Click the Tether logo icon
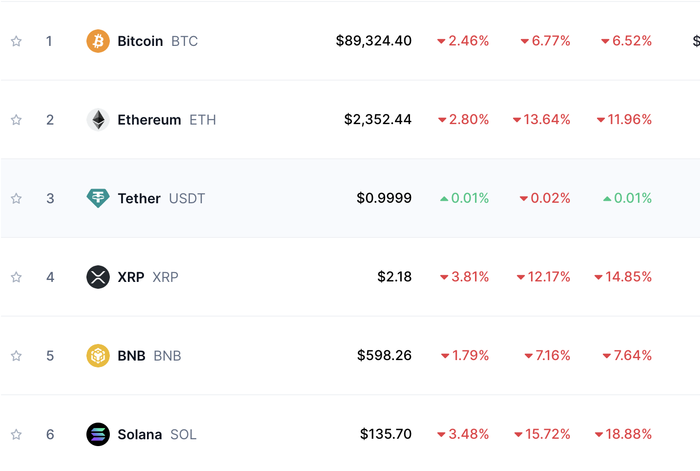The width and height of the screenshot is (700, 471). click(98, 198)
